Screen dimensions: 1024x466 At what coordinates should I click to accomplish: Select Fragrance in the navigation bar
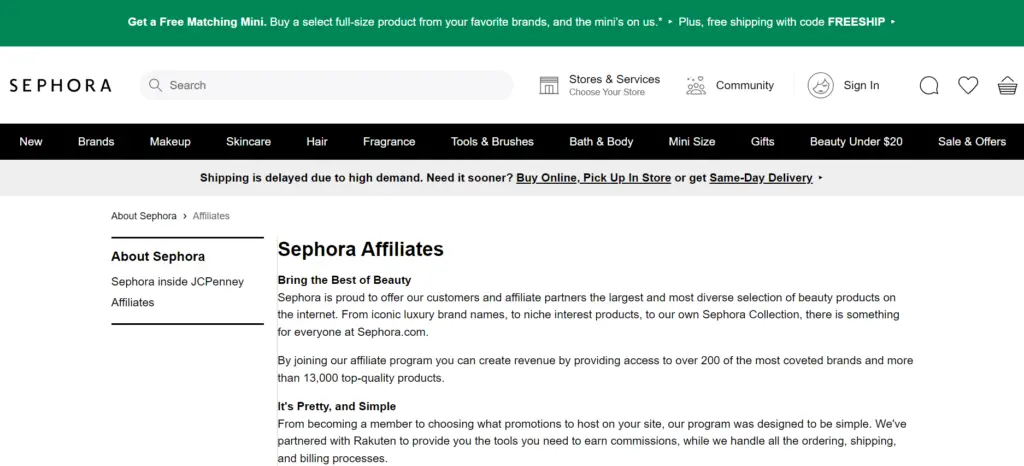[x=389, y=142]
